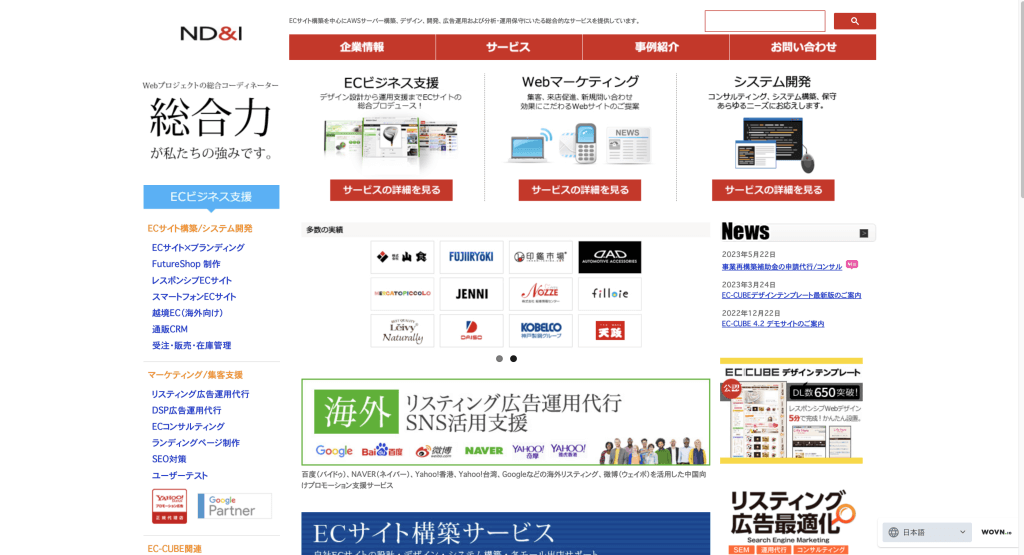
Task: Click the News arrow icon
Action: 863,233
